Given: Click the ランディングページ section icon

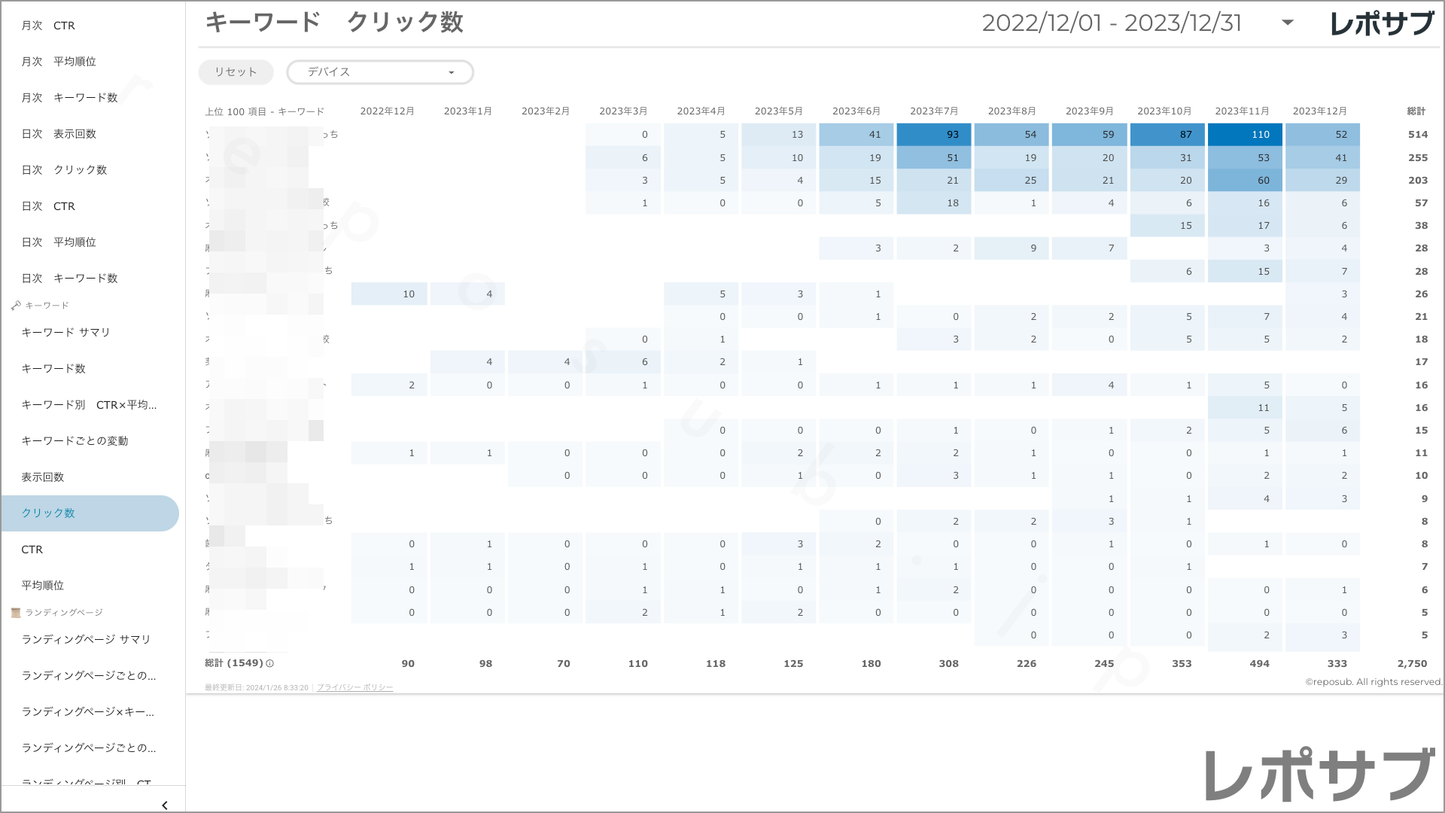Looking at the screenshot, I should 15,612.
